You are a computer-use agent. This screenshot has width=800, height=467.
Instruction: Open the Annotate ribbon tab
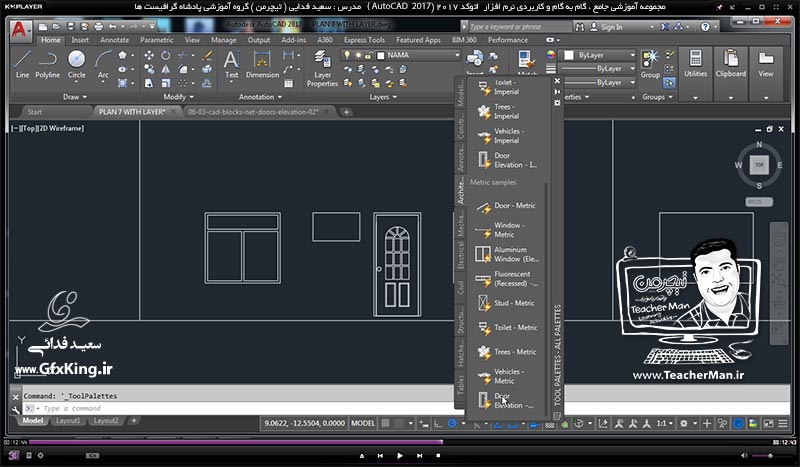(x=114, y=40)
